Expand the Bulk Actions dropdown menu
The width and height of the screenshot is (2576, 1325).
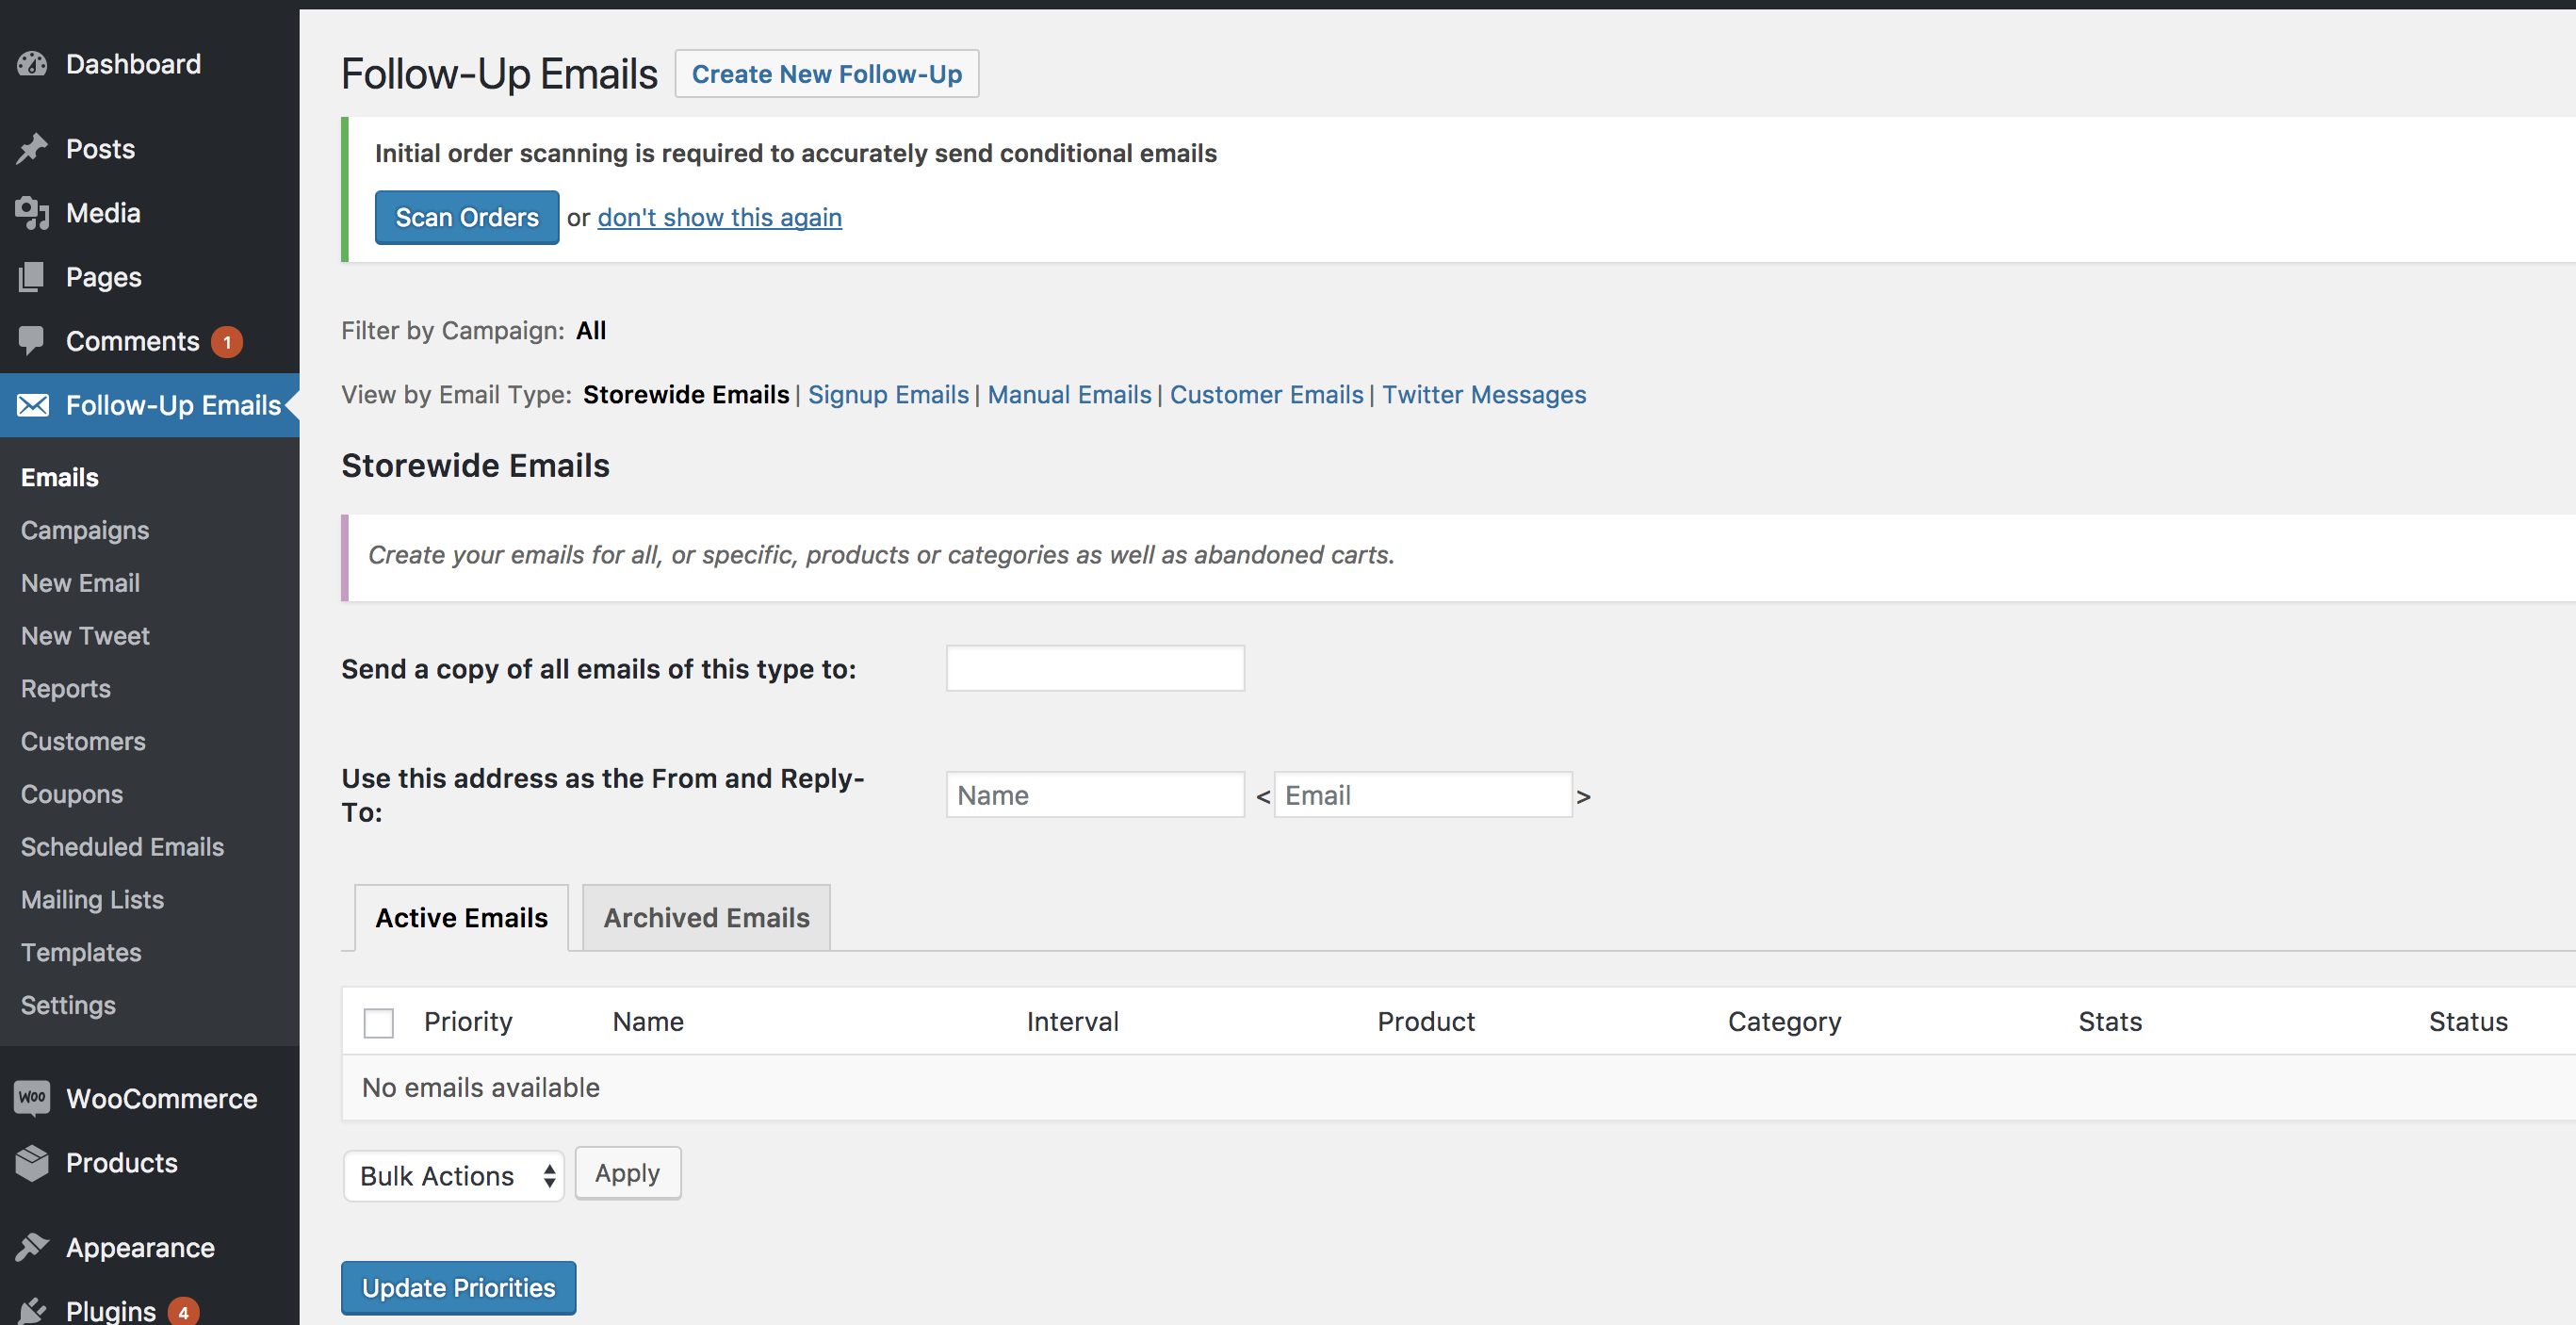point(454,1174)
